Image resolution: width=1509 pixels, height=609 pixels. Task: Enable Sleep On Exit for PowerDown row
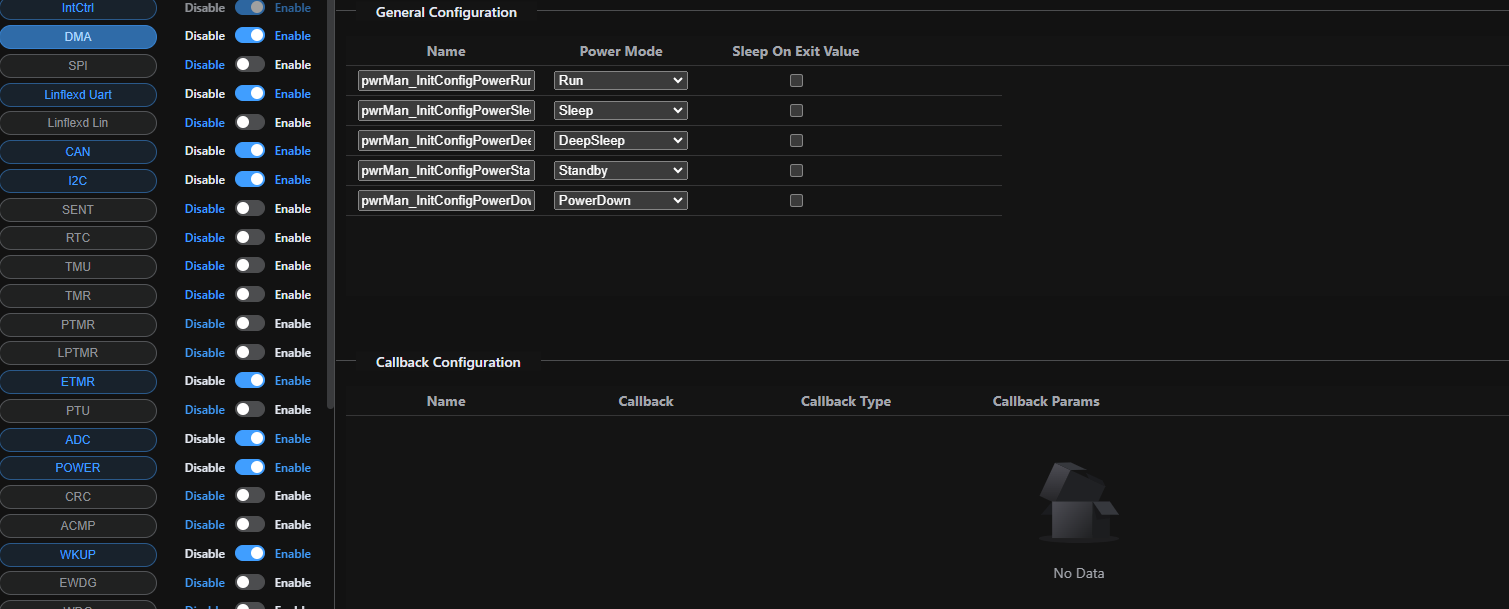tap(796, 201)
